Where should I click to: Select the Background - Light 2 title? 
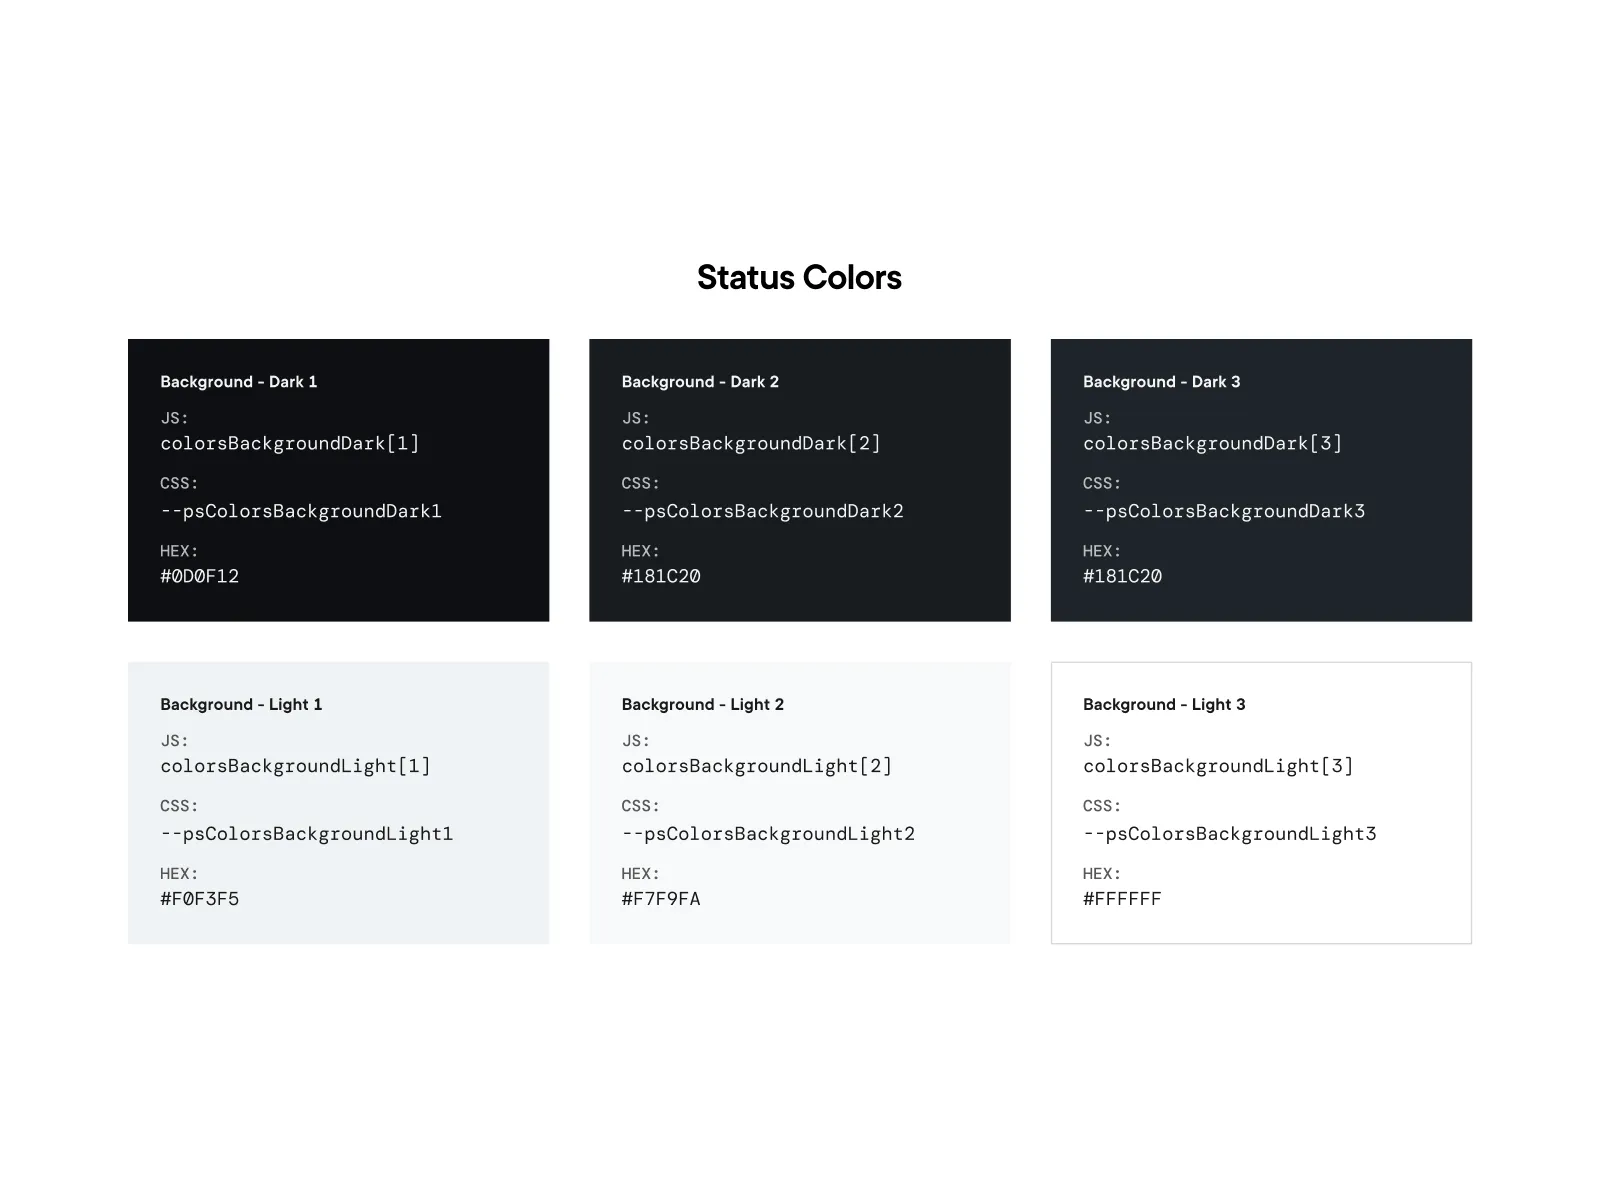pos(702,705)
